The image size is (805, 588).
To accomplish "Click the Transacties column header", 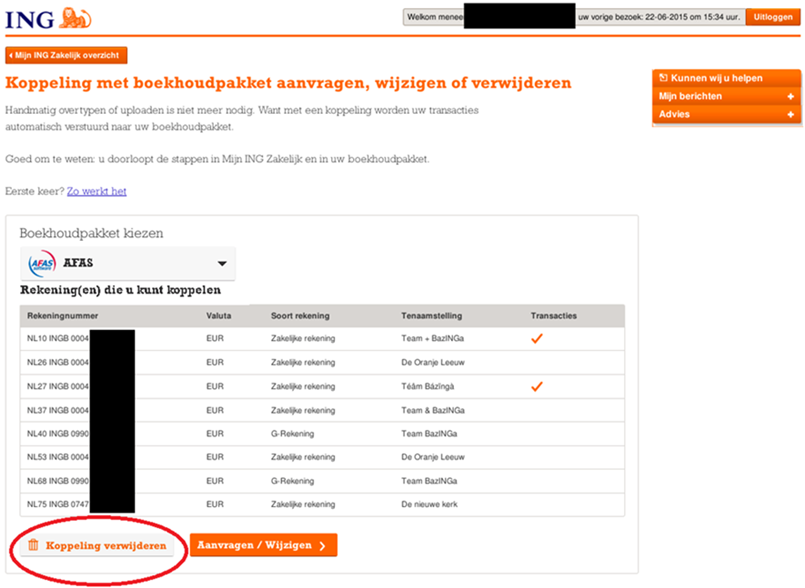I will [553, 316].
